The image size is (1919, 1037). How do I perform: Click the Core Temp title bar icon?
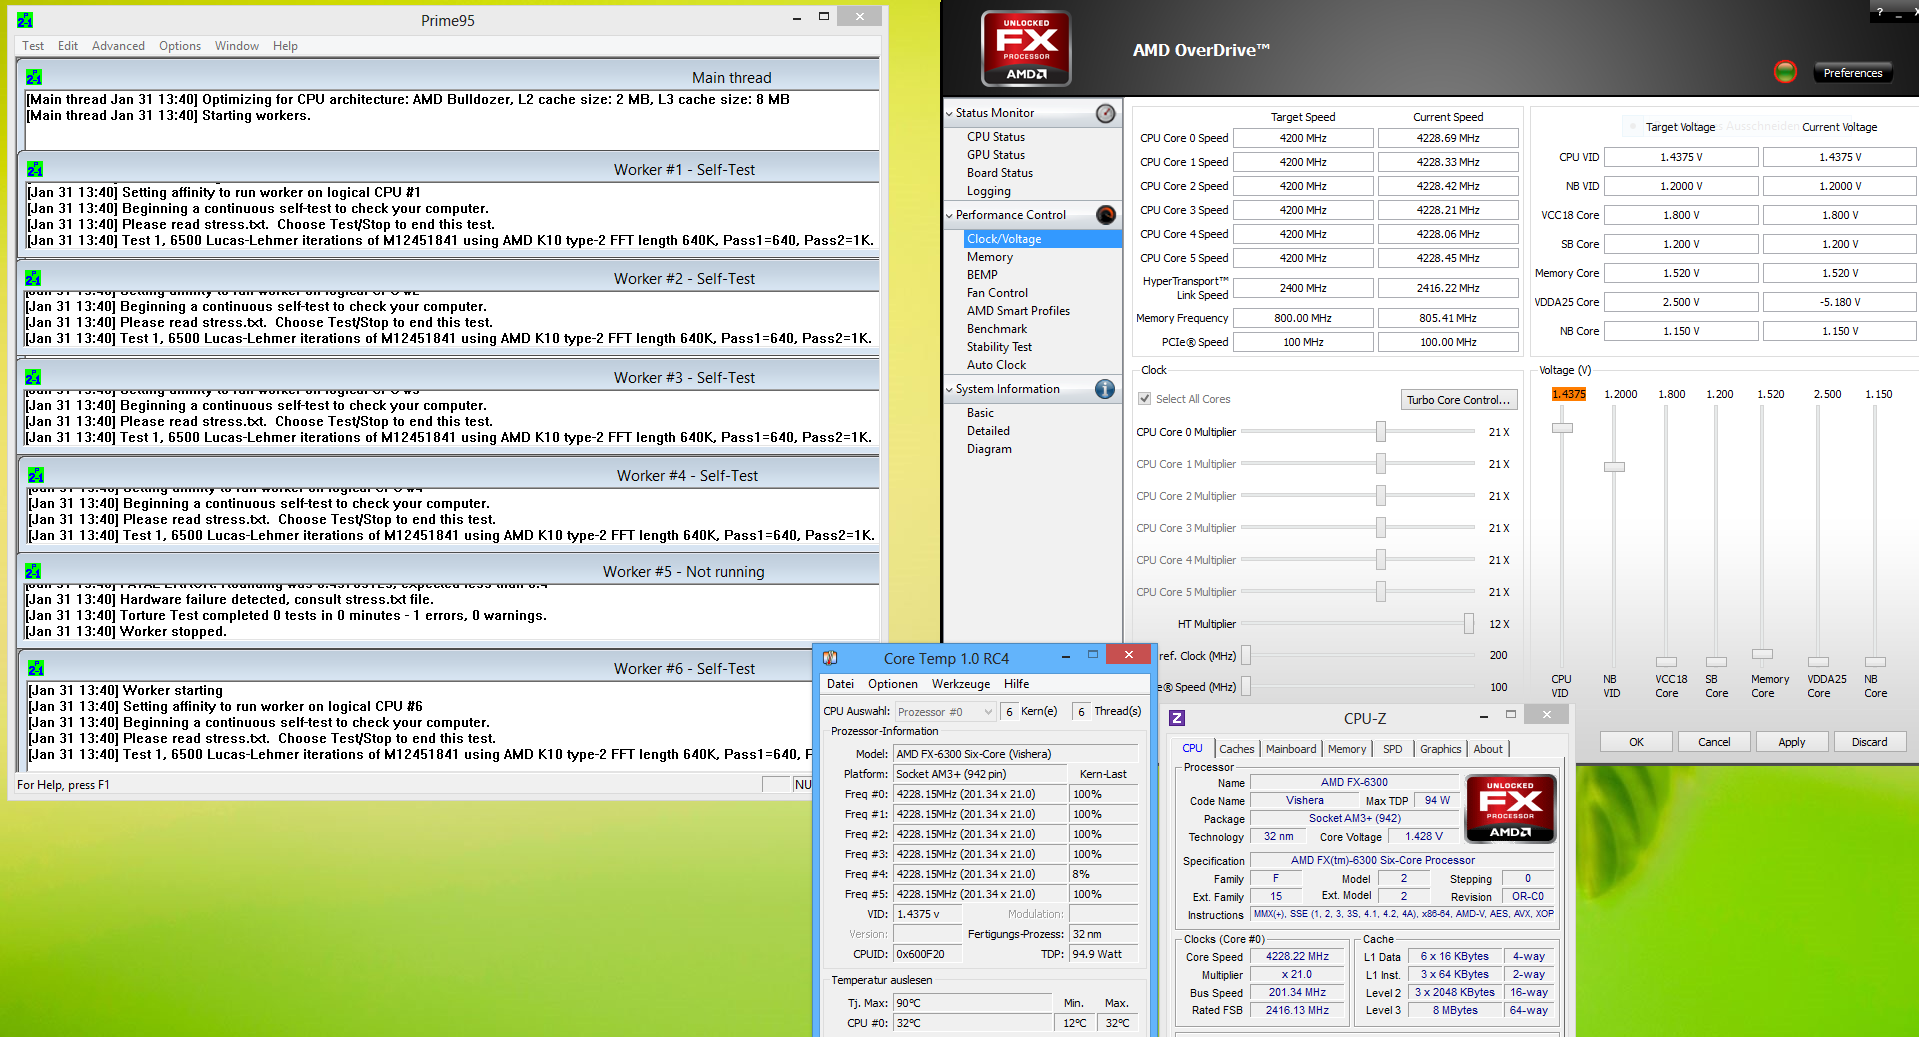click(x=830, y=658)
